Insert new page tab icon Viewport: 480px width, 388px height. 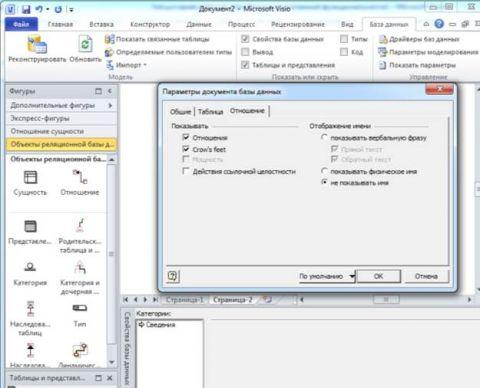pyautogui.click(x=267, y=299)
